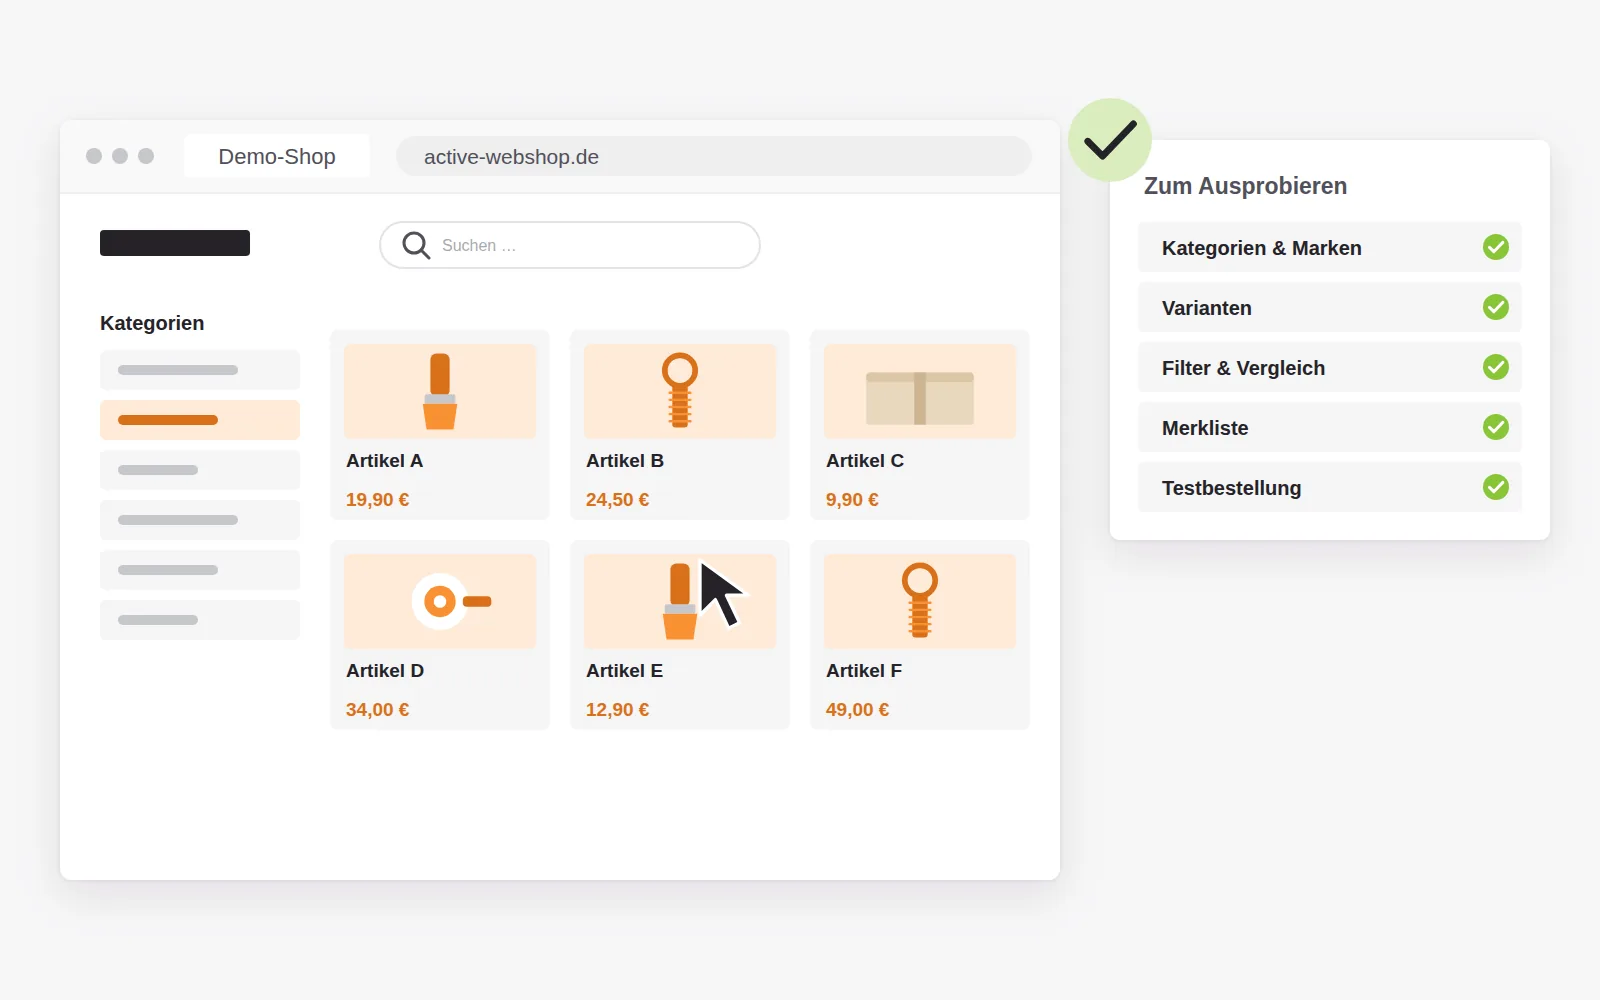Open the Artikel C package image
Image resolution: width=1600 pixels, height=1000 pixels.
click(920, 391)
